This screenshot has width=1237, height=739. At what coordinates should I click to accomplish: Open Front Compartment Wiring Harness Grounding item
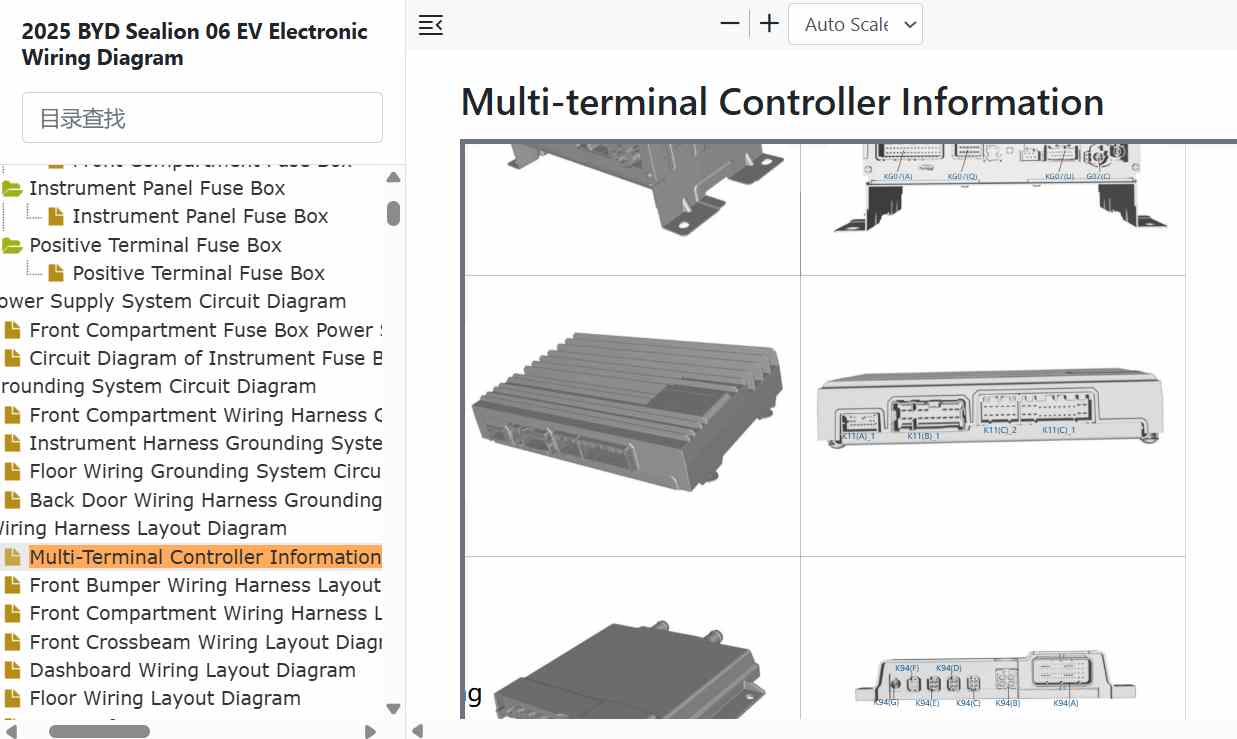pyautogui.click(x=205, y=415)
